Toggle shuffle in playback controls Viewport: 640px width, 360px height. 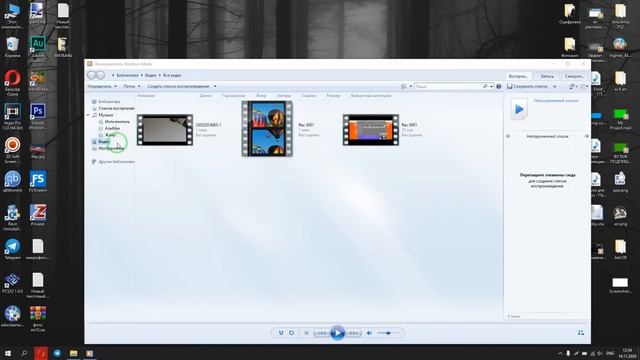click(x=281, y=333)
